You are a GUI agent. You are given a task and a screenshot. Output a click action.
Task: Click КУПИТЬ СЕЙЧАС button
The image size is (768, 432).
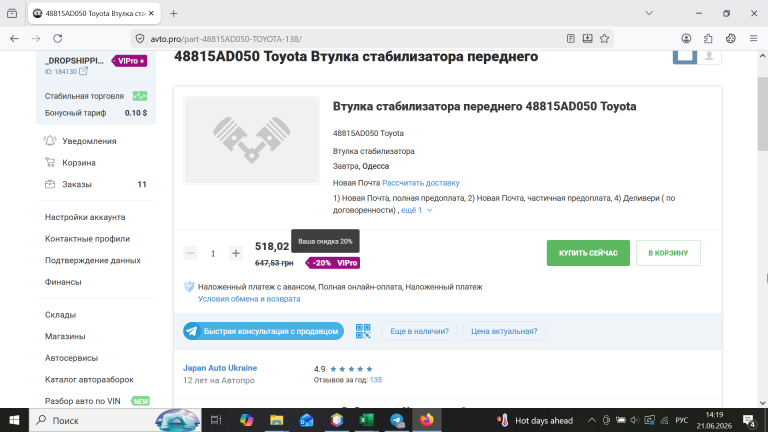[588, 253]
